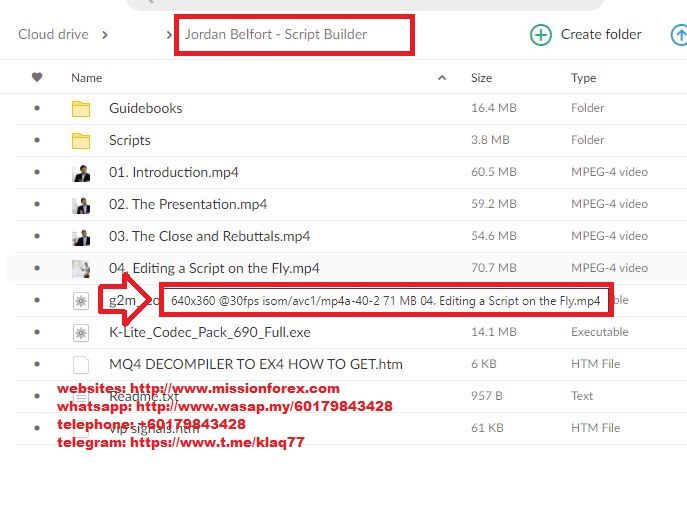Click favourite dot for 03. The Close row
The width and height of the screenshot is (687, 514).
[37, 236]
